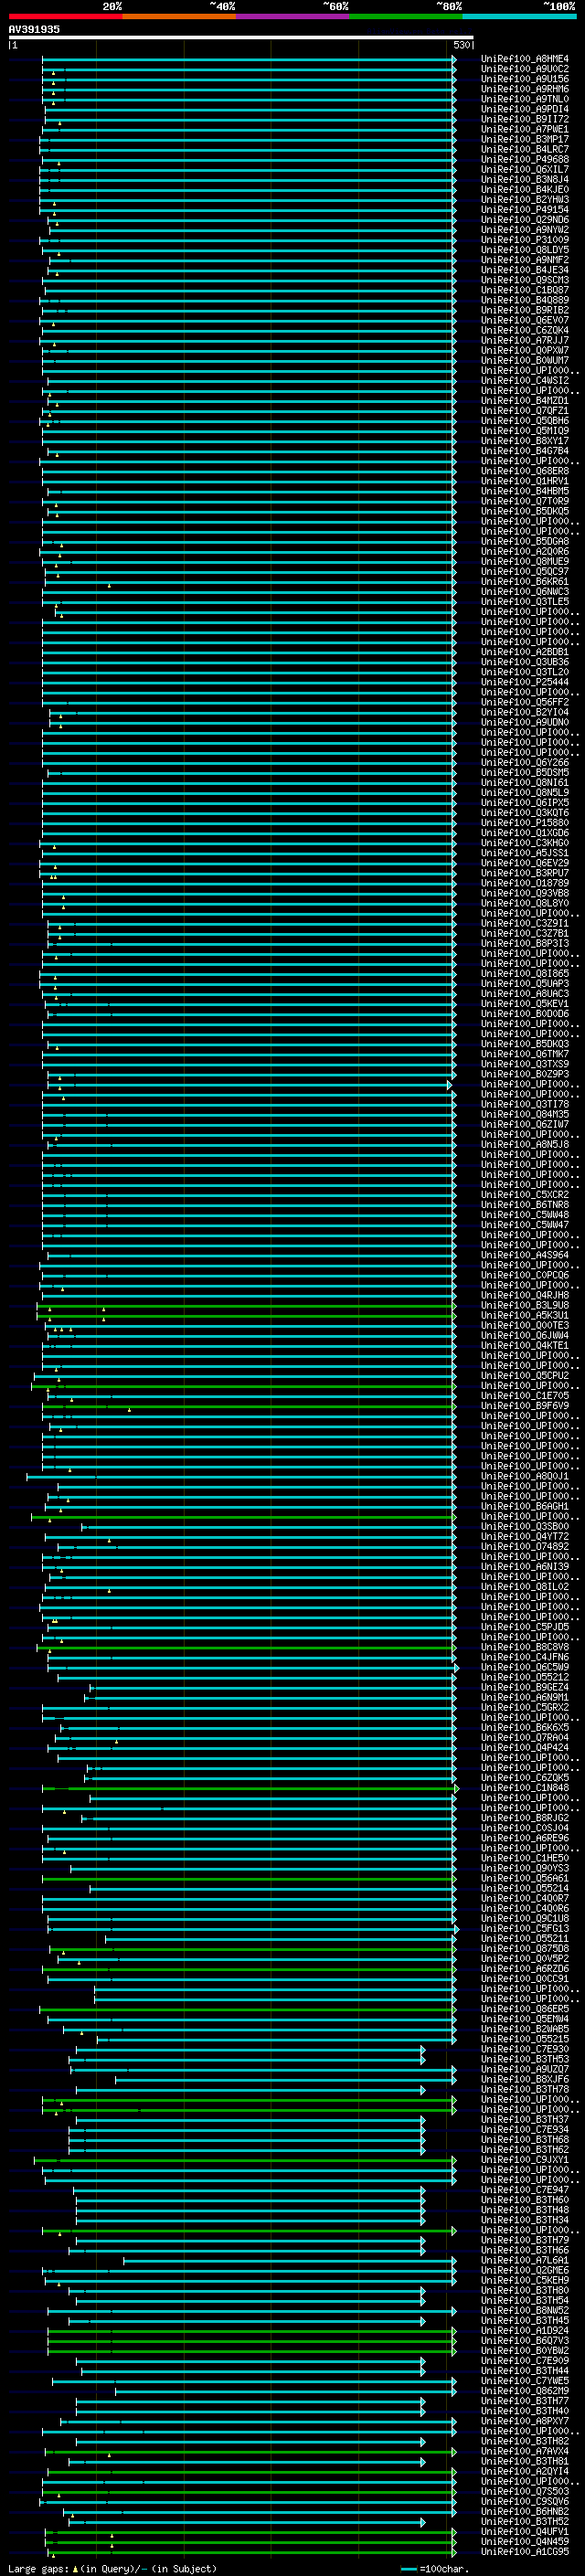Select the UniRef100_Q862M9 label
The width and height of the screenshot is (585, 2576).
click(x=525, y=2390)
